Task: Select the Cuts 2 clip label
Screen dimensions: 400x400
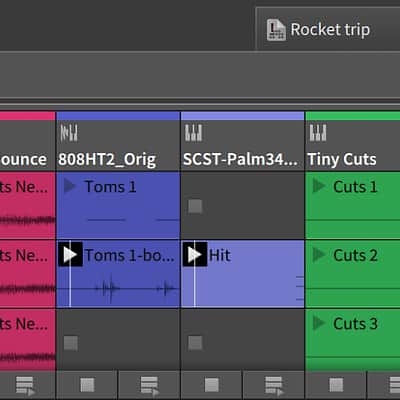Action: click(355, 255)
